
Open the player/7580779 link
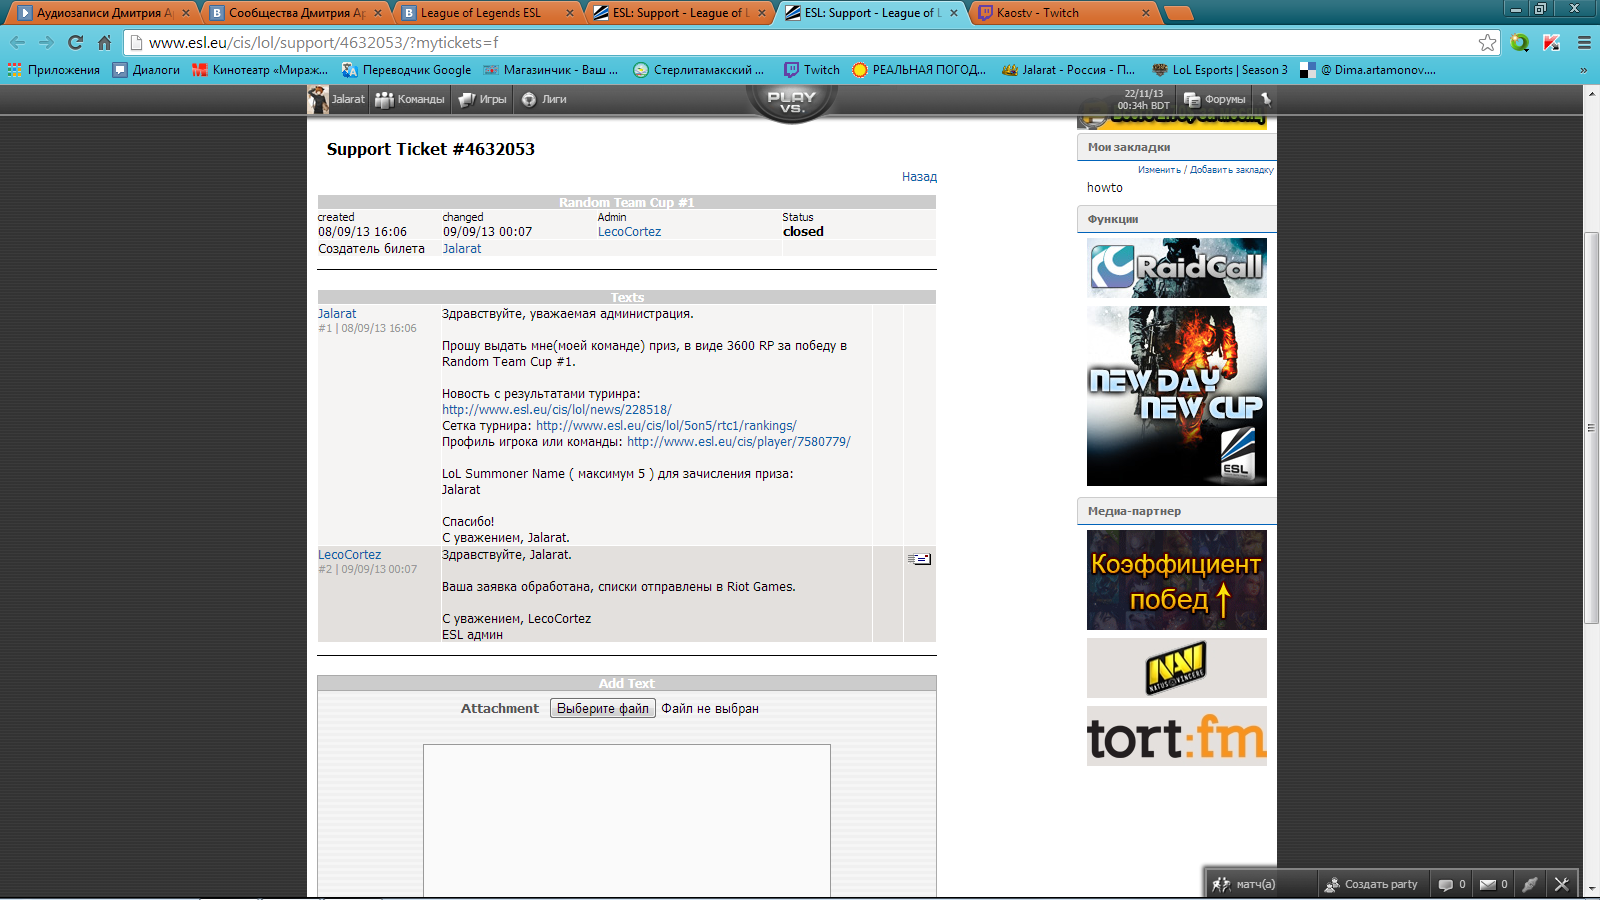pyautogui.click(x=739, y=442)
